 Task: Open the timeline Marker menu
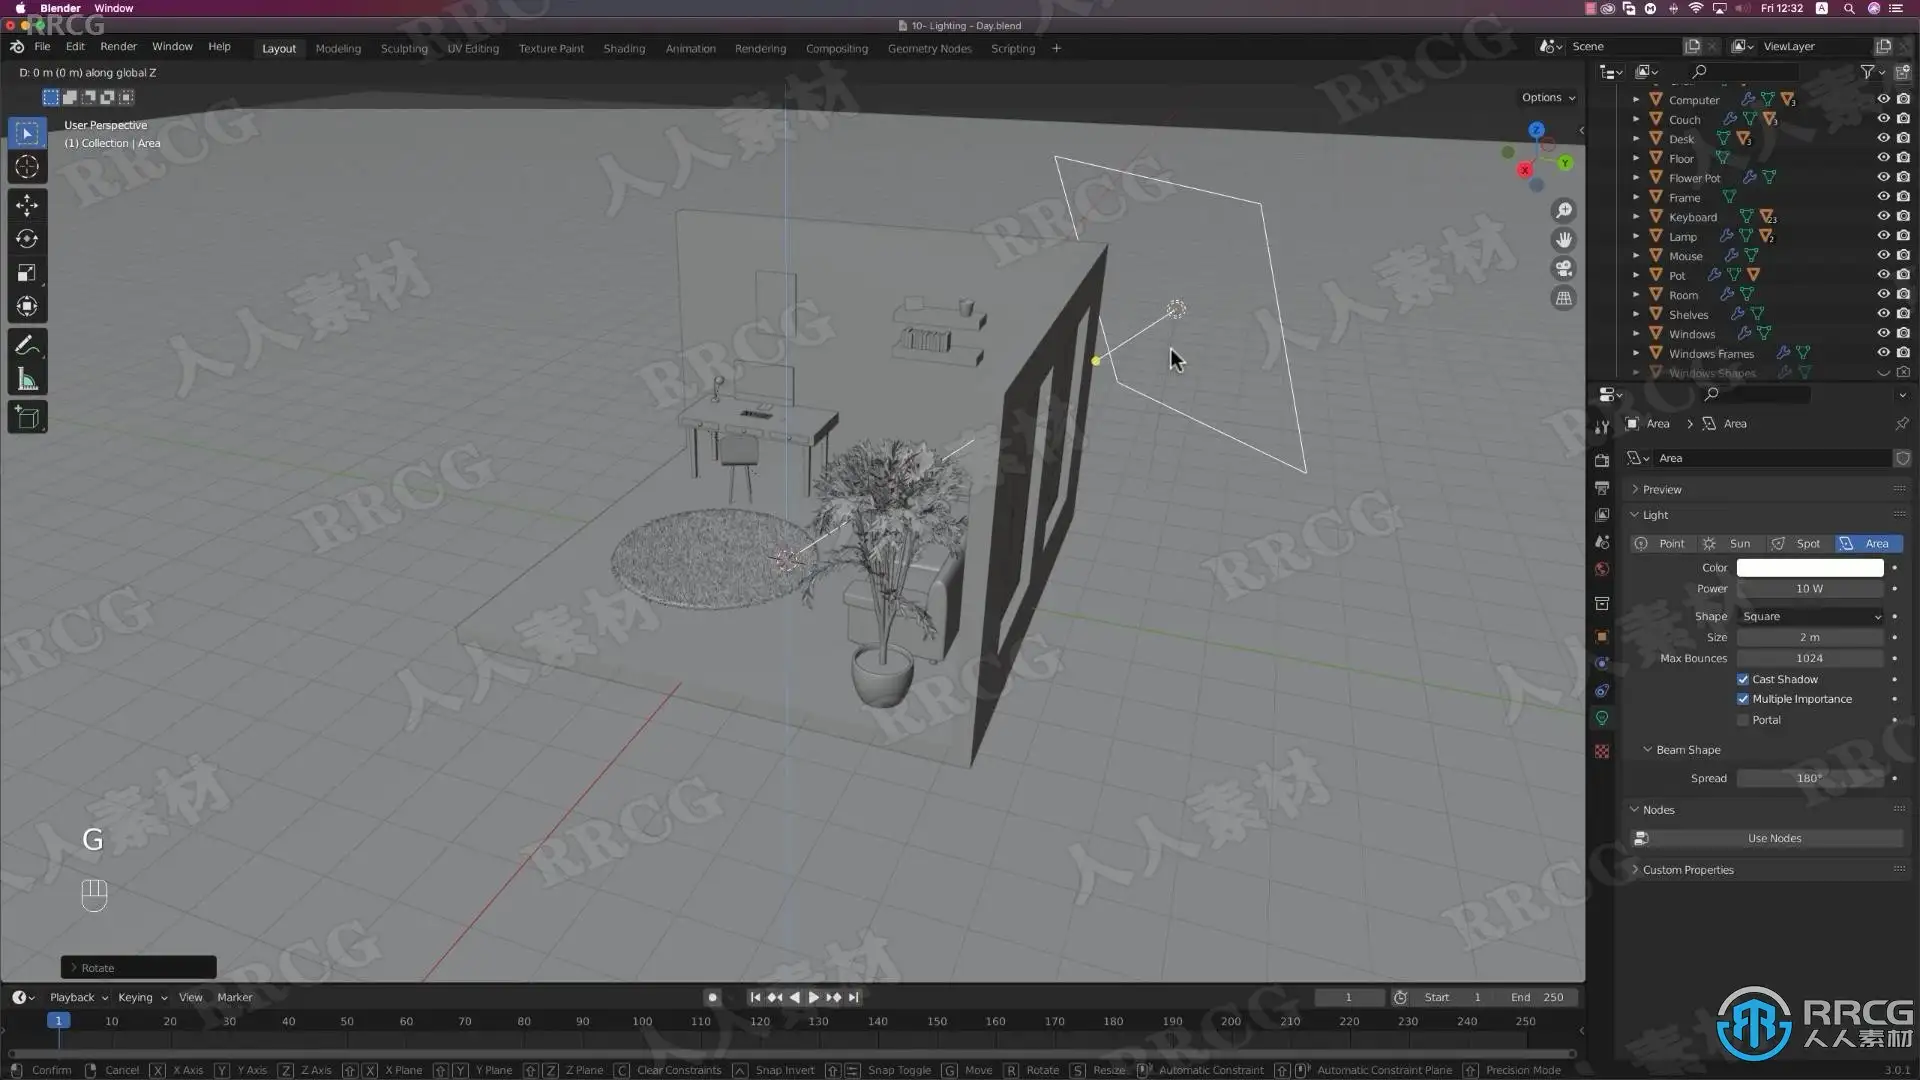click(235, 998)
